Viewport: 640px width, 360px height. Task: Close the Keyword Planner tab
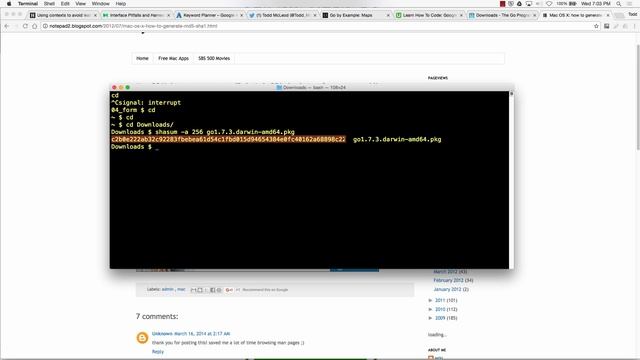[242, 15]
